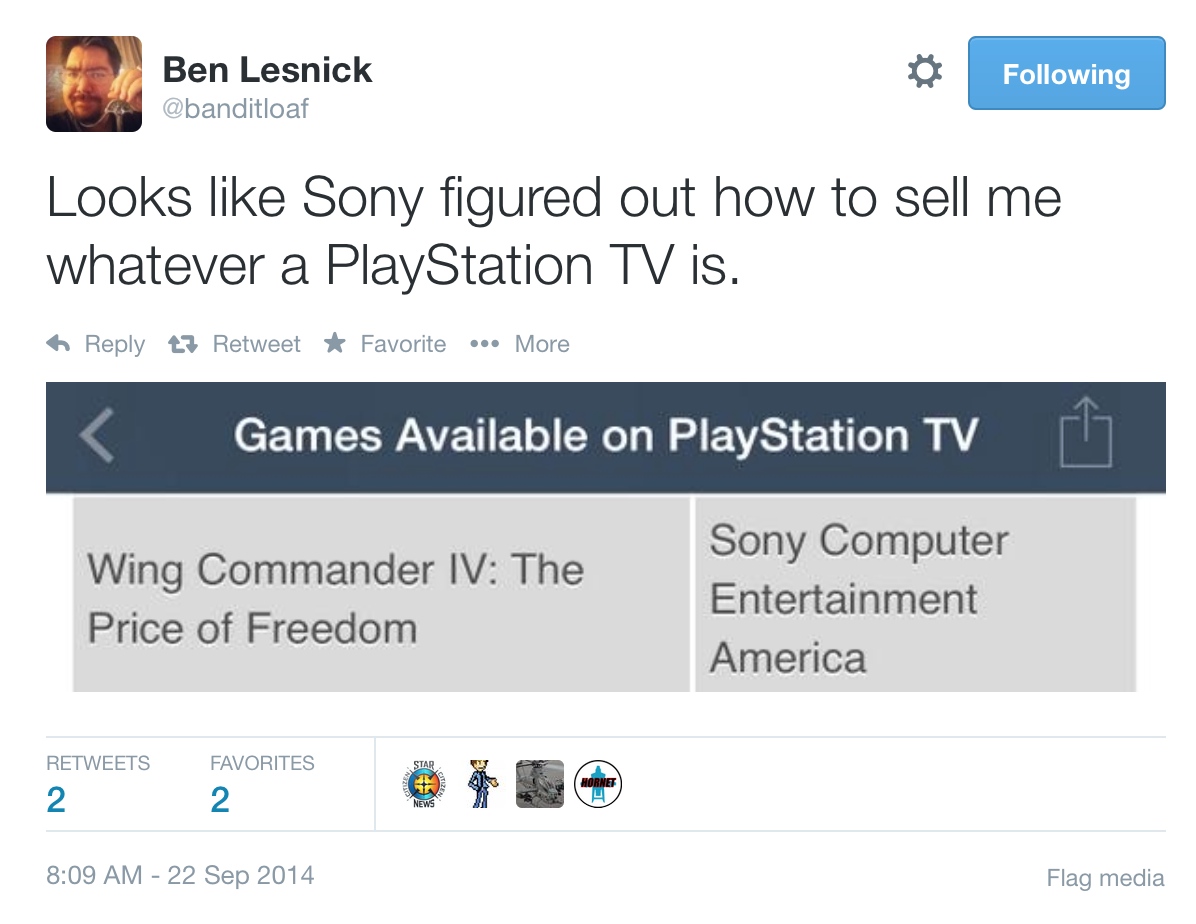Open the tweet settings gear icon

pyautogui.click(x=924, y=72)
